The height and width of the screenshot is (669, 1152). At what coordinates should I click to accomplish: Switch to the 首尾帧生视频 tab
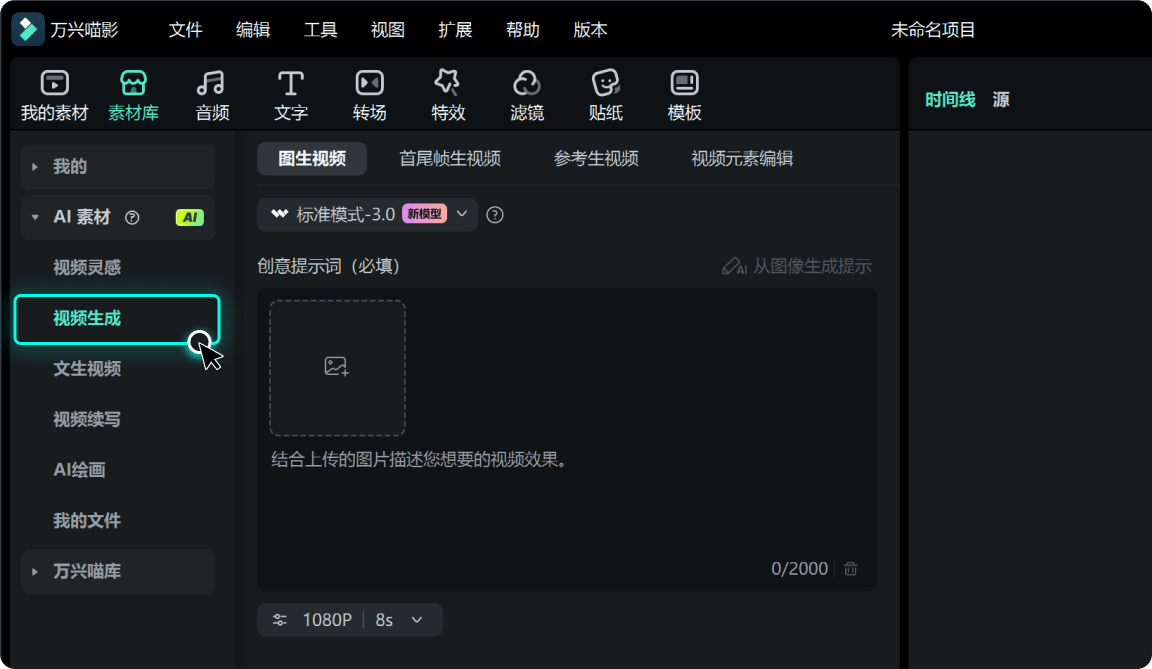pyautogui.click(x=450, y=159)
